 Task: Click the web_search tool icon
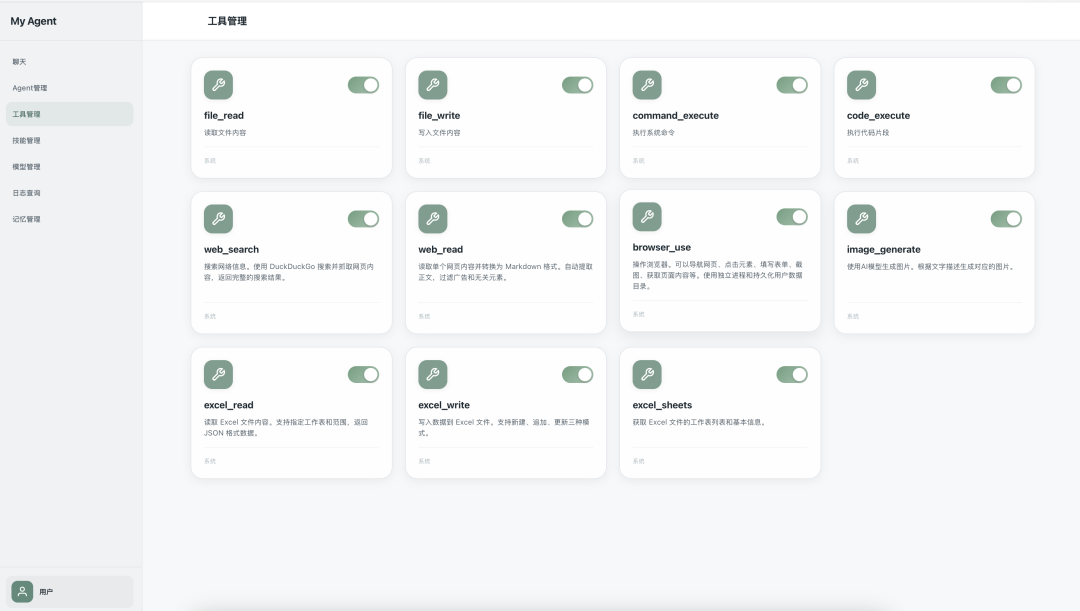click(218, 219)
